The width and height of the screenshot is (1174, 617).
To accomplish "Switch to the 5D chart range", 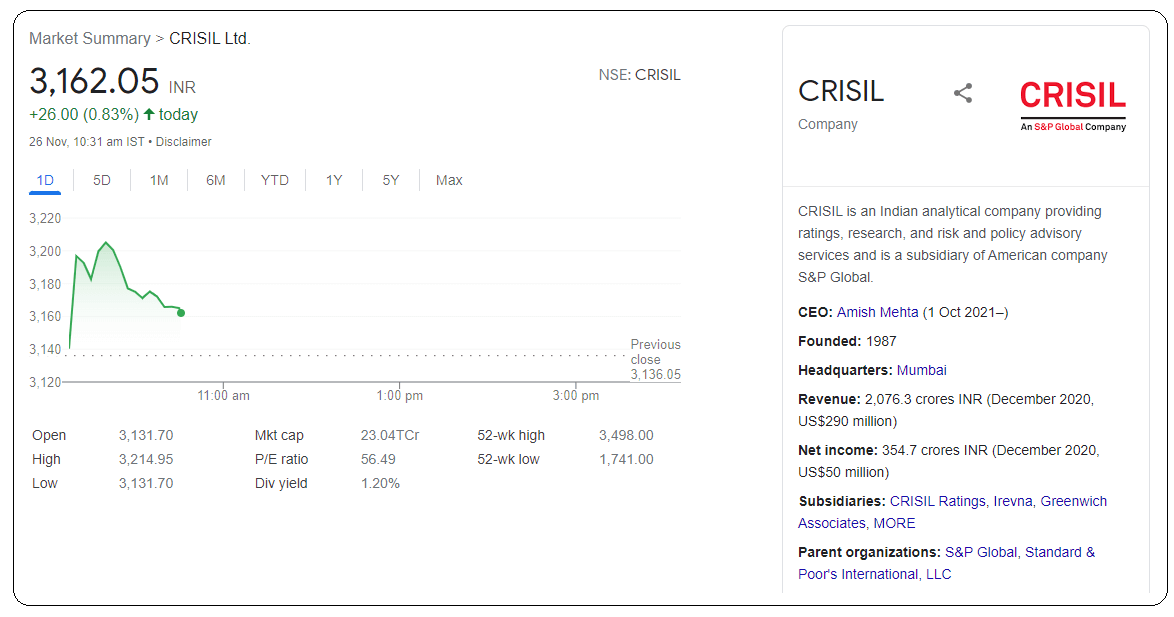I will 102,180.
